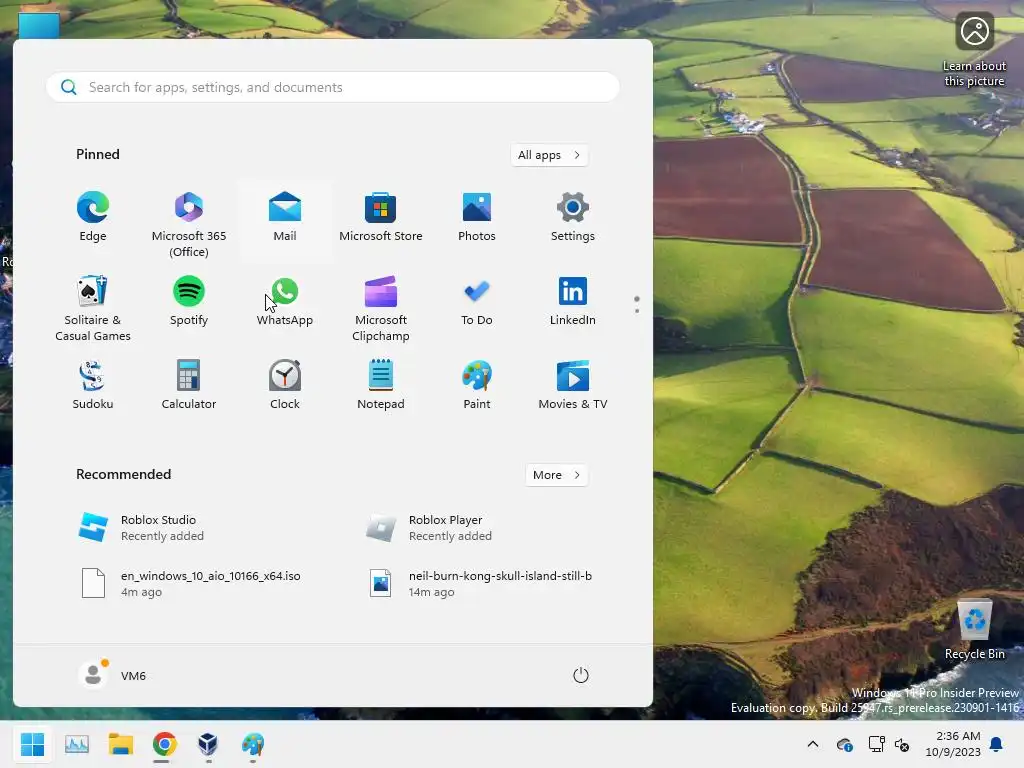1024x768 pixels.
Task: Switch to Paint on the taskbar
Action: click(x=253, y=744)
